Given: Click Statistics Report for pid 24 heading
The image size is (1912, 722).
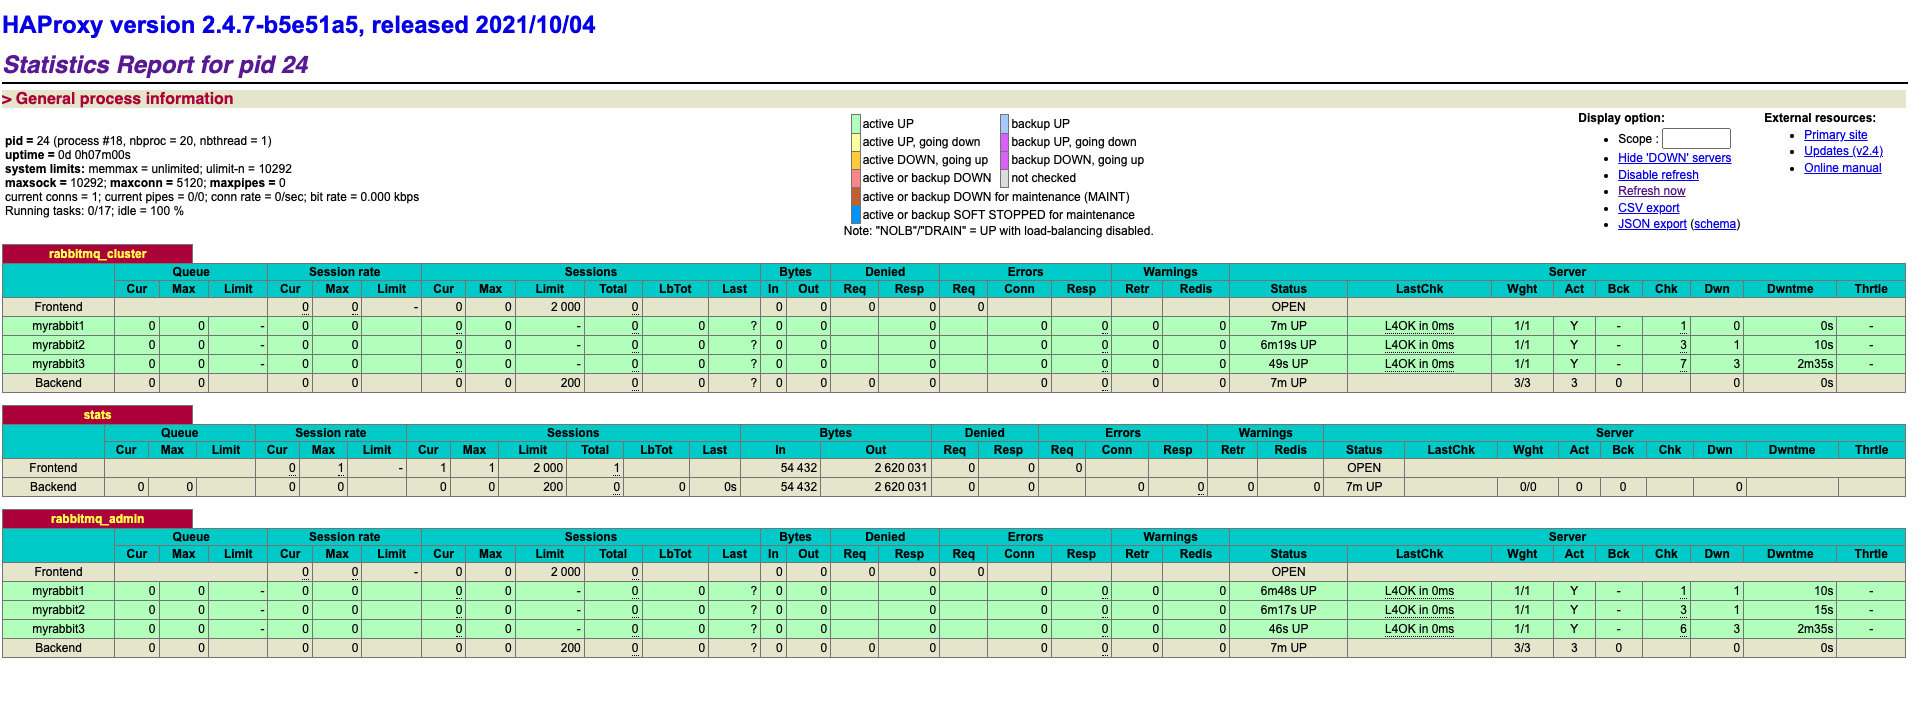Looking at the screenshot, I should pos(155,65).
